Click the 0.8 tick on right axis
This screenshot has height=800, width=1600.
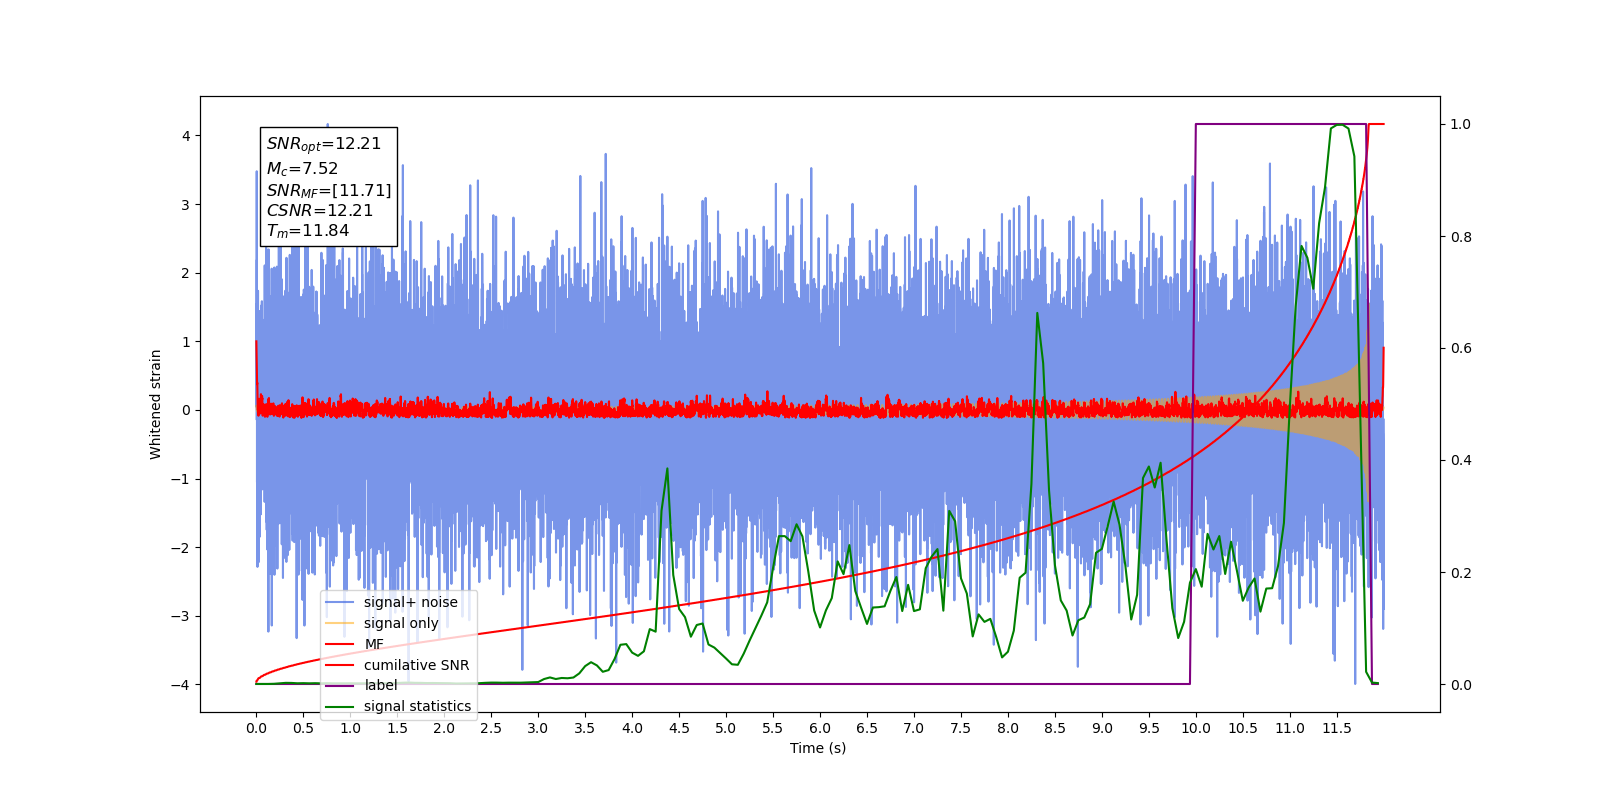tap(1461, 237)
